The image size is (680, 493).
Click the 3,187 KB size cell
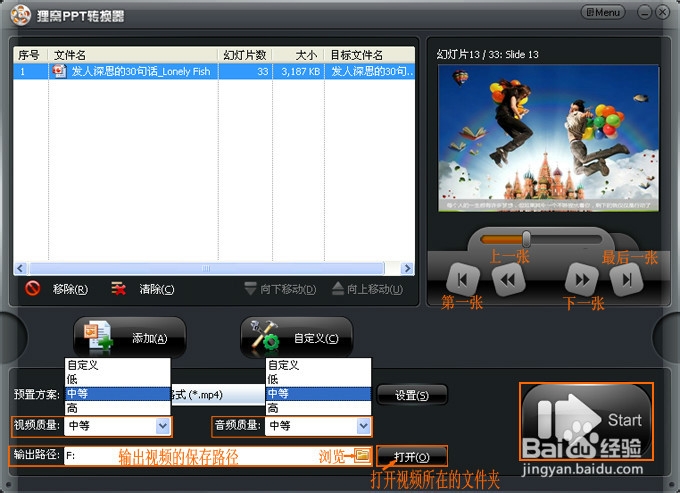tap(298, 72)
